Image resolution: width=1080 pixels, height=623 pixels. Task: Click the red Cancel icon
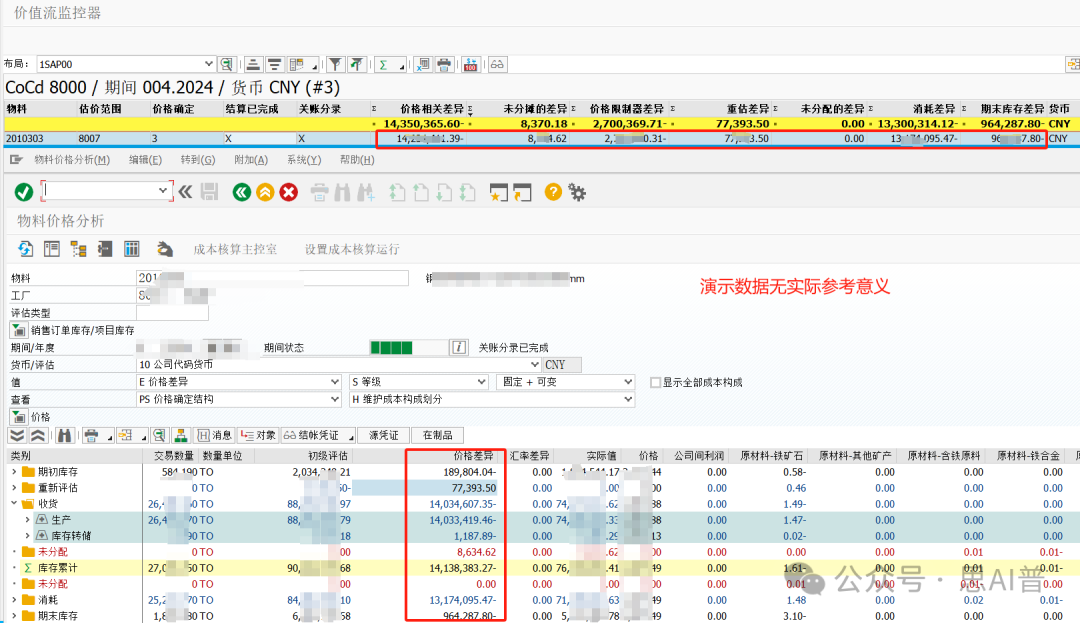pos(289,192)
